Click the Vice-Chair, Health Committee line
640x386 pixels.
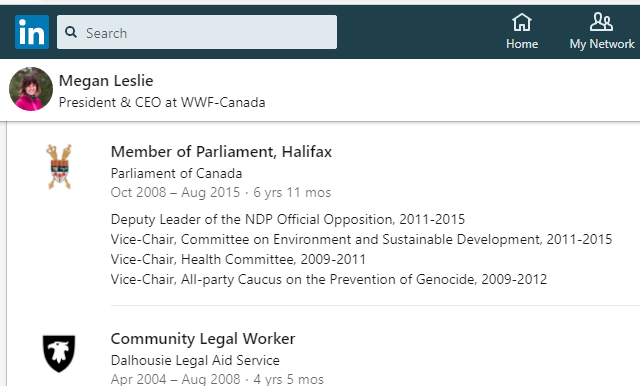[x=238, y=259]
